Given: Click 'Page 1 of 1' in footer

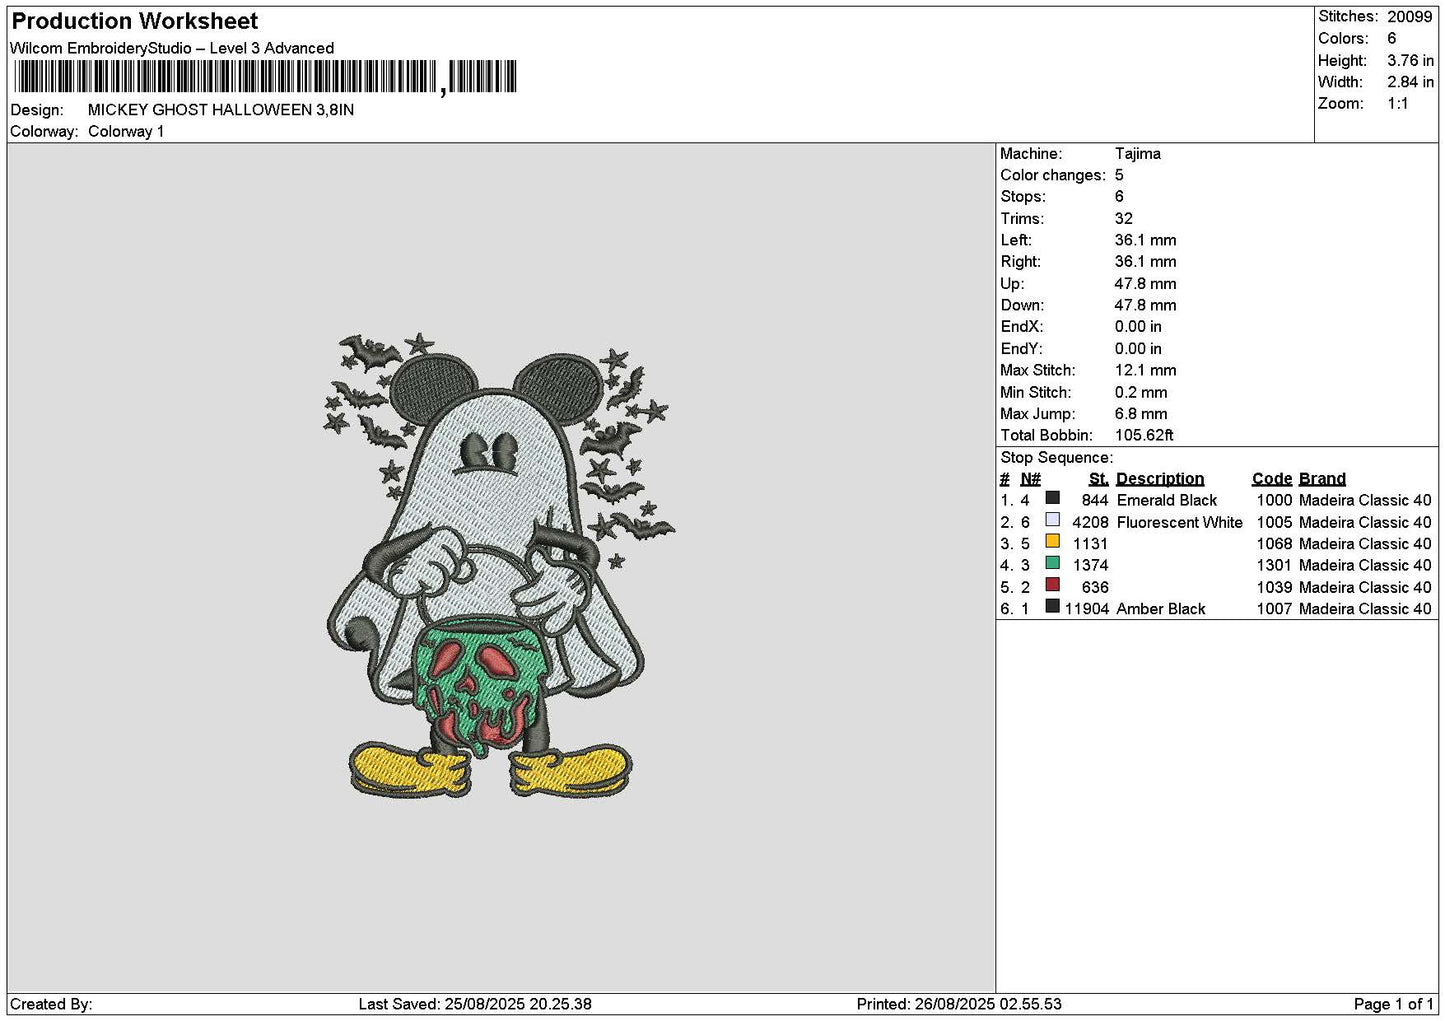Looking at the screenshot, I should point(1393,1004).
